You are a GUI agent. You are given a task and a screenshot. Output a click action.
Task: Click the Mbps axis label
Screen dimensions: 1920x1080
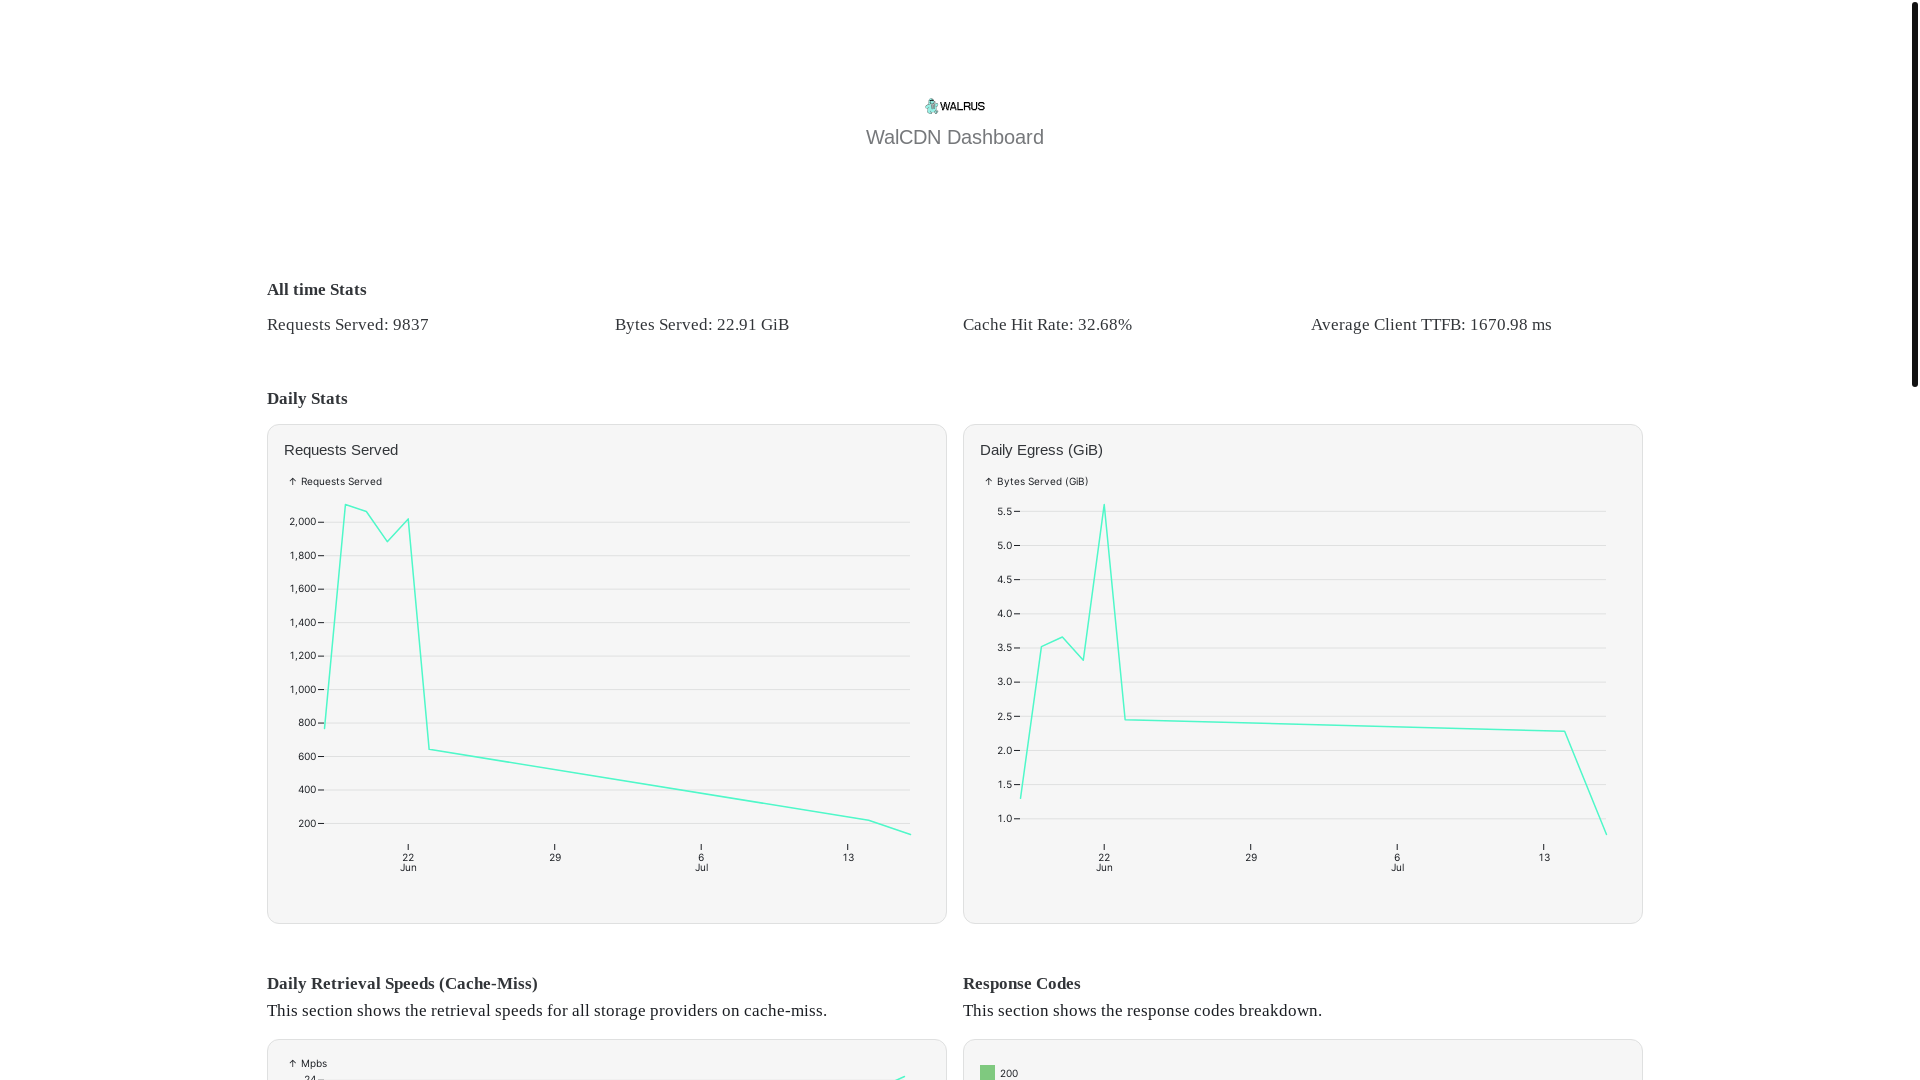click(x=307, y=1064)
